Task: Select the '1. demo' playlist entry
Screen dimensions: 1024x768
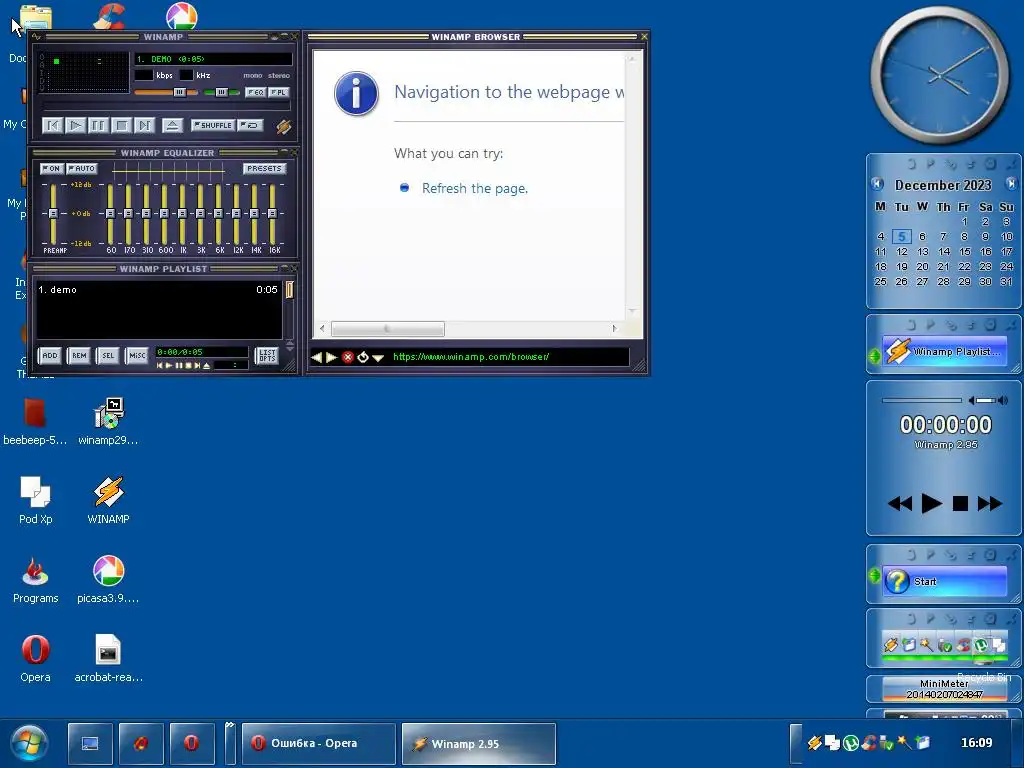Action: coord(157,289)
